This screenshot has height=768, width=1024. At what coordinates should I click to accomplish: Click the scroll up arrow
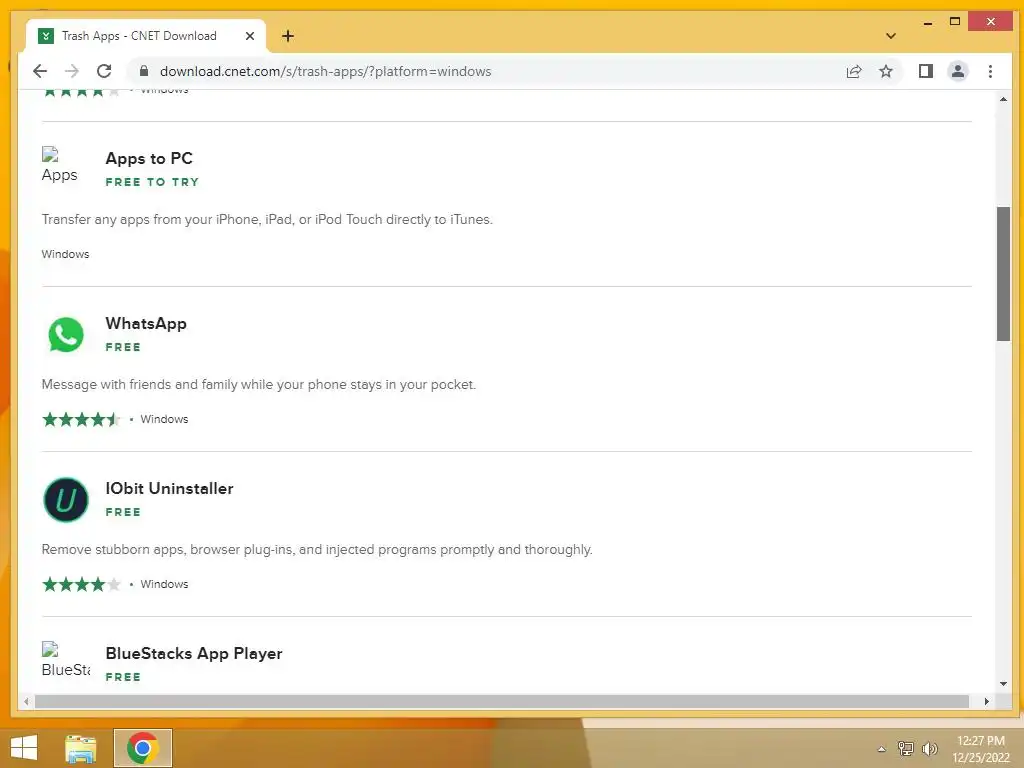pyautogui.click(x=1003, y=99)
